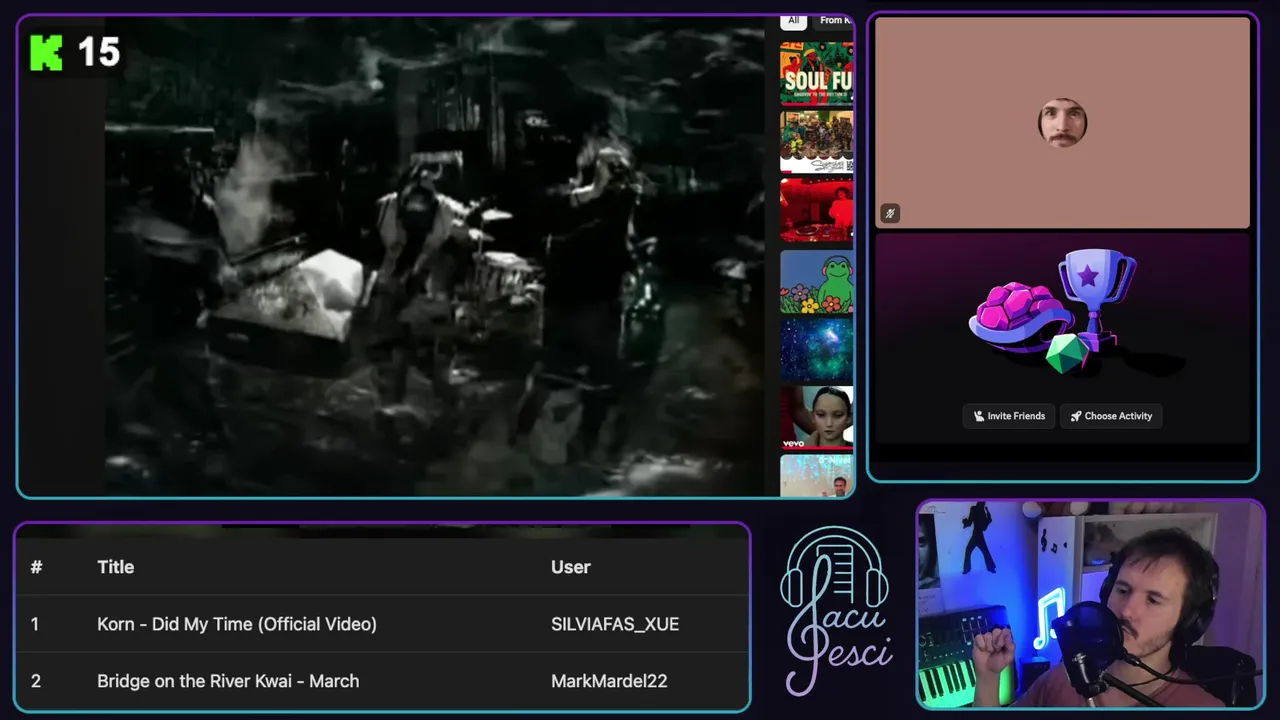Click the viewer count 15
This screenshot has height=720, width=1280.
(98, 52)
